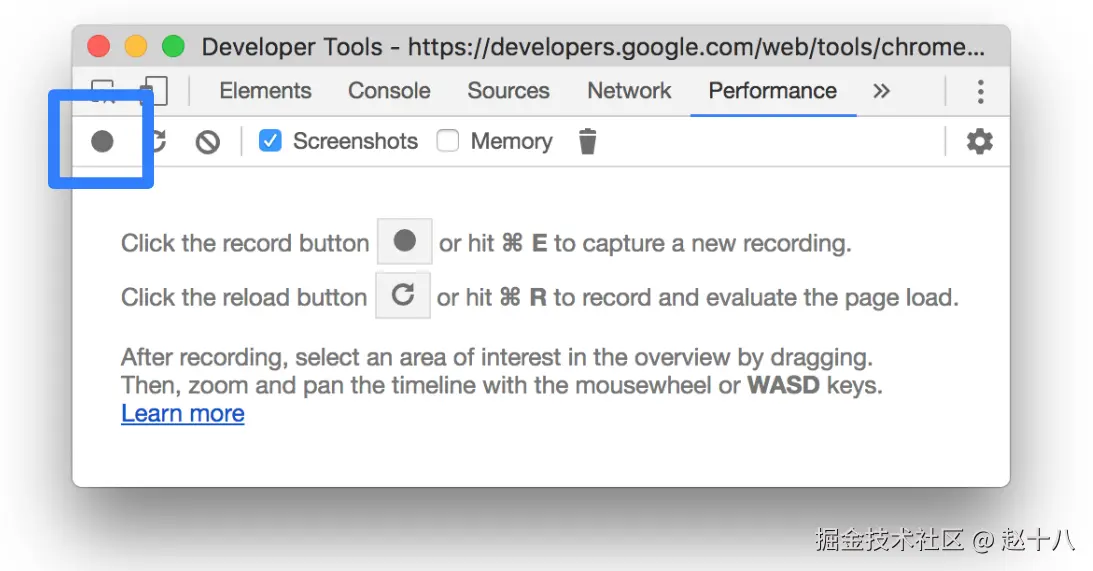This screenshot has width=1093, height=571.
Task: Open the Console tab
Action: point(389,91)
